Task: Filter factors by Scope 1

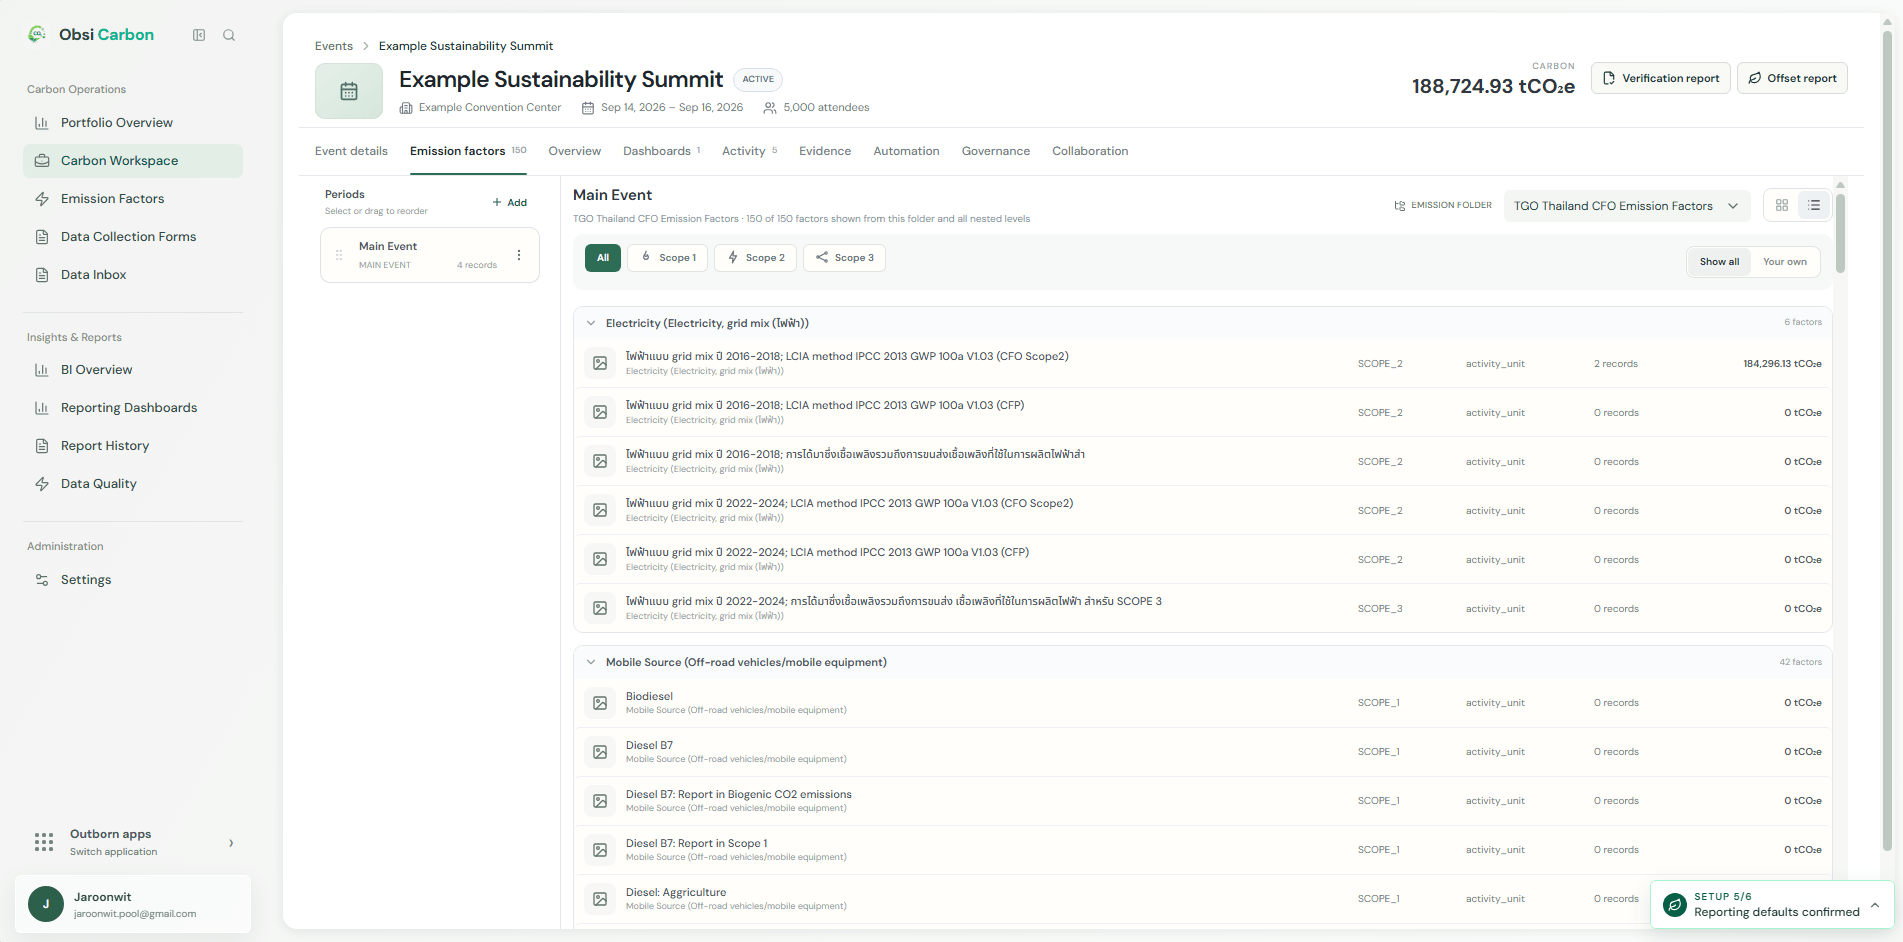Action: [668, 258]
